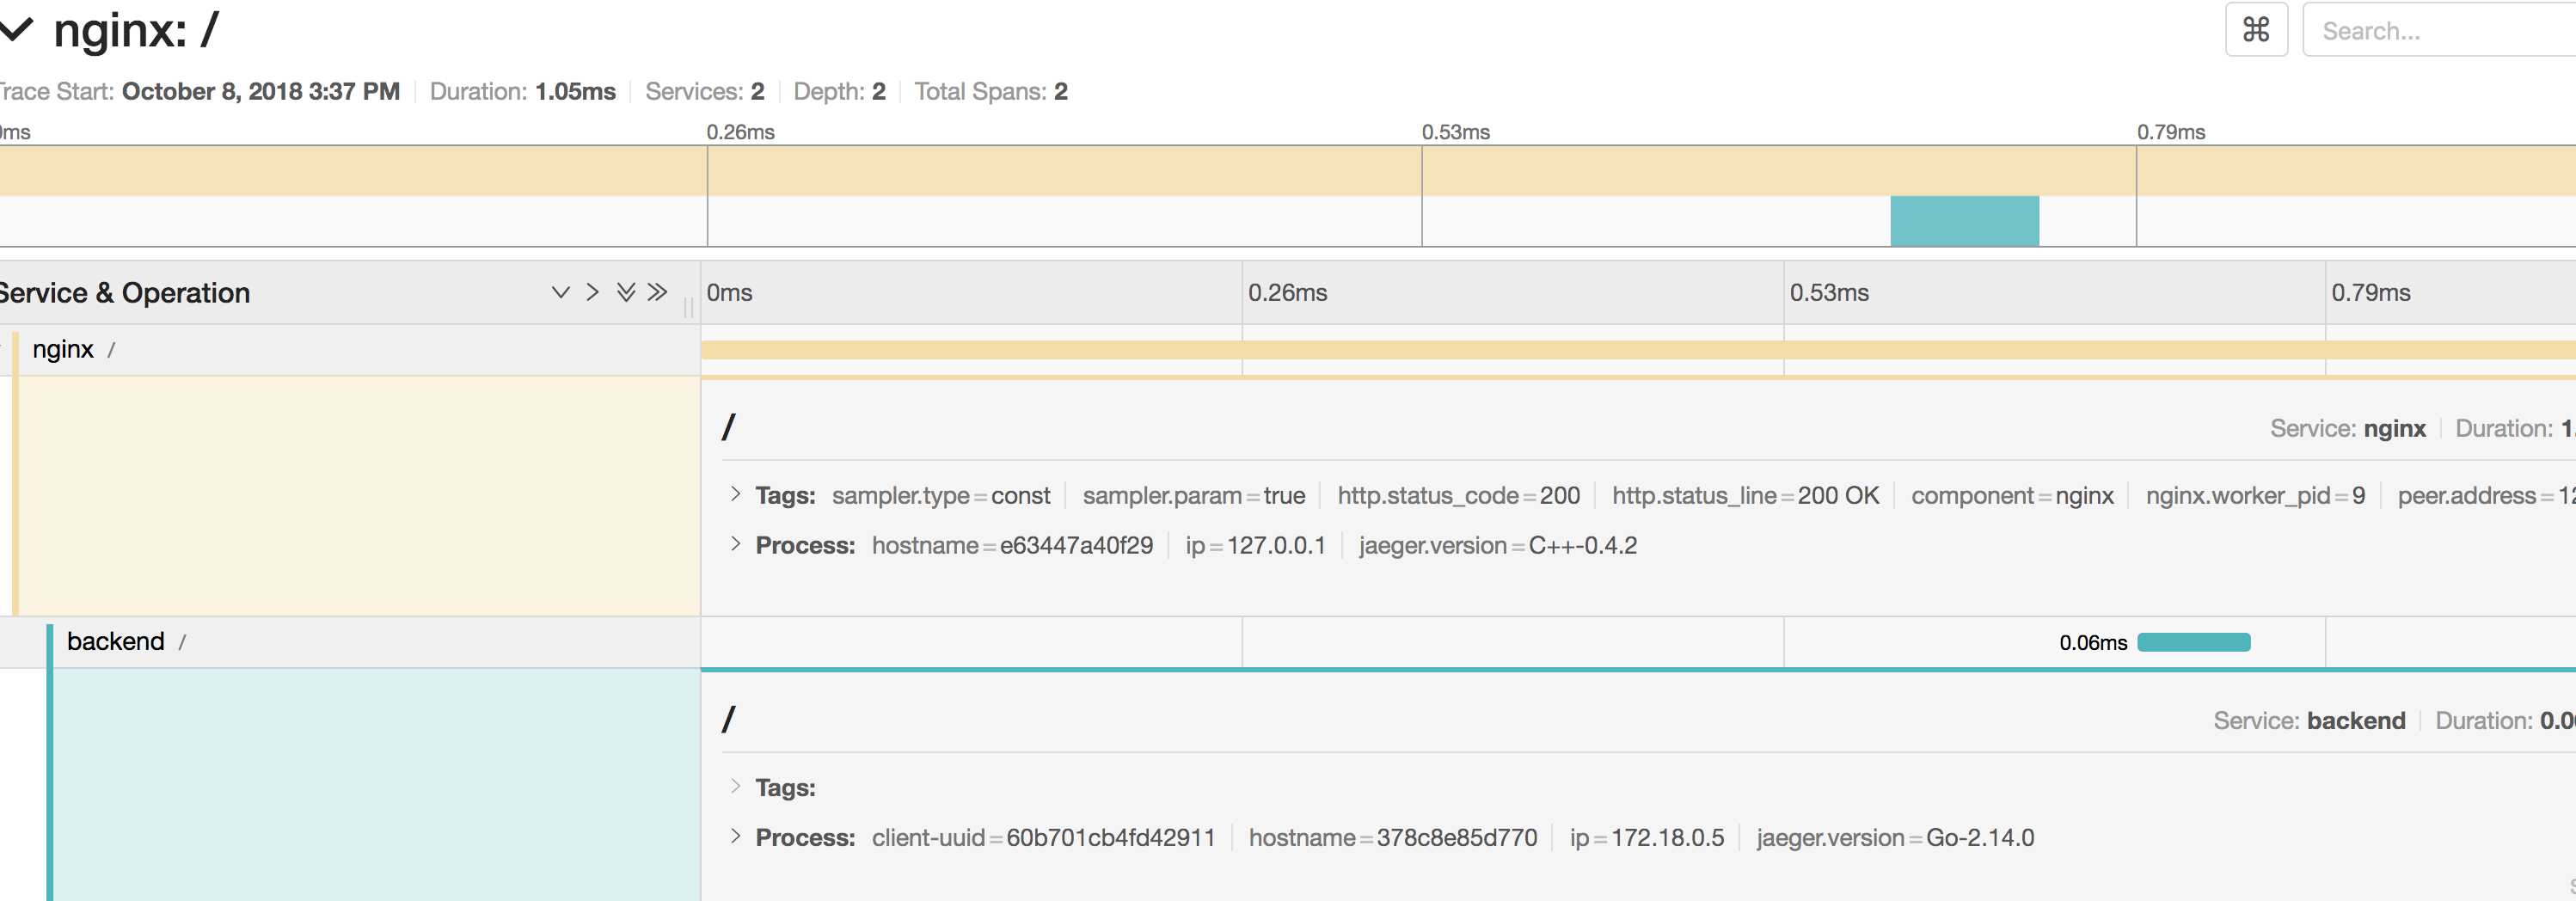Click the Service: backend label in detail
The width and height of the screenshot is (2576, 901).
[2309, 720]
